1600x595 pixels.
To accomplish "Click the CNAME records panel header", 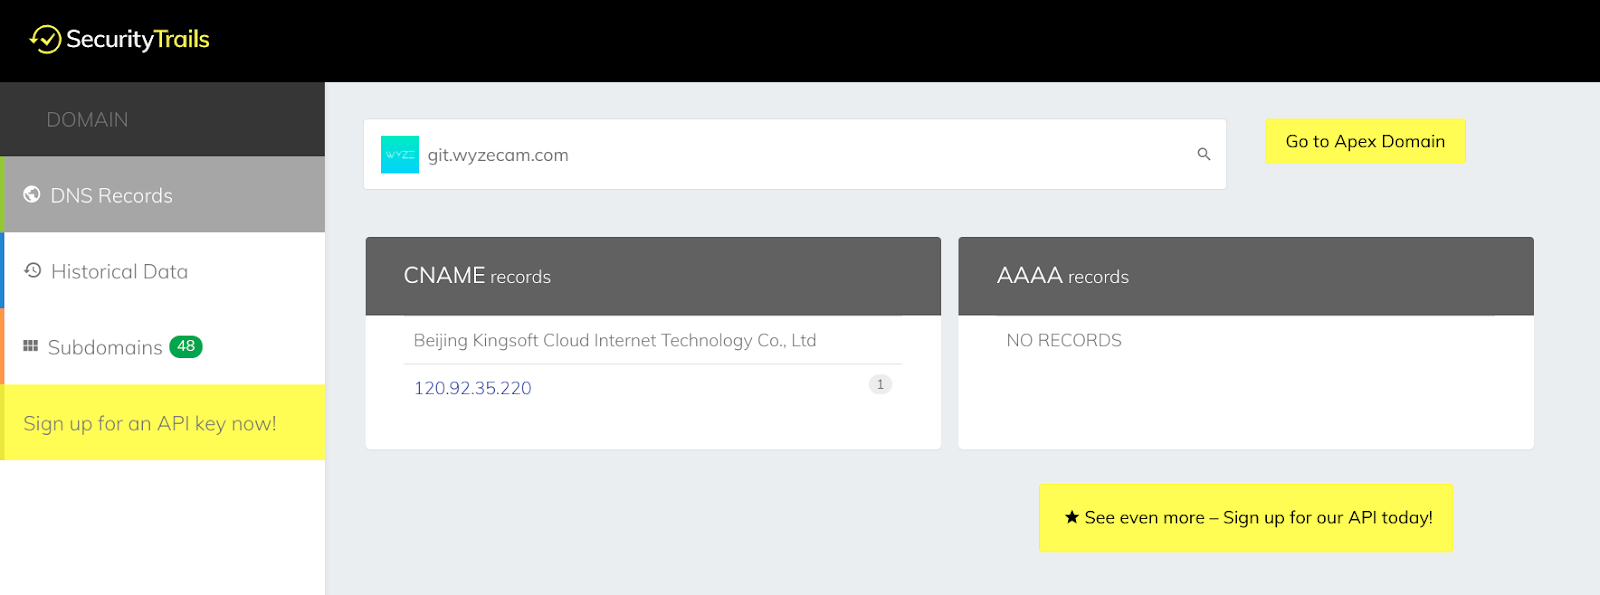I will coord(653,276).
